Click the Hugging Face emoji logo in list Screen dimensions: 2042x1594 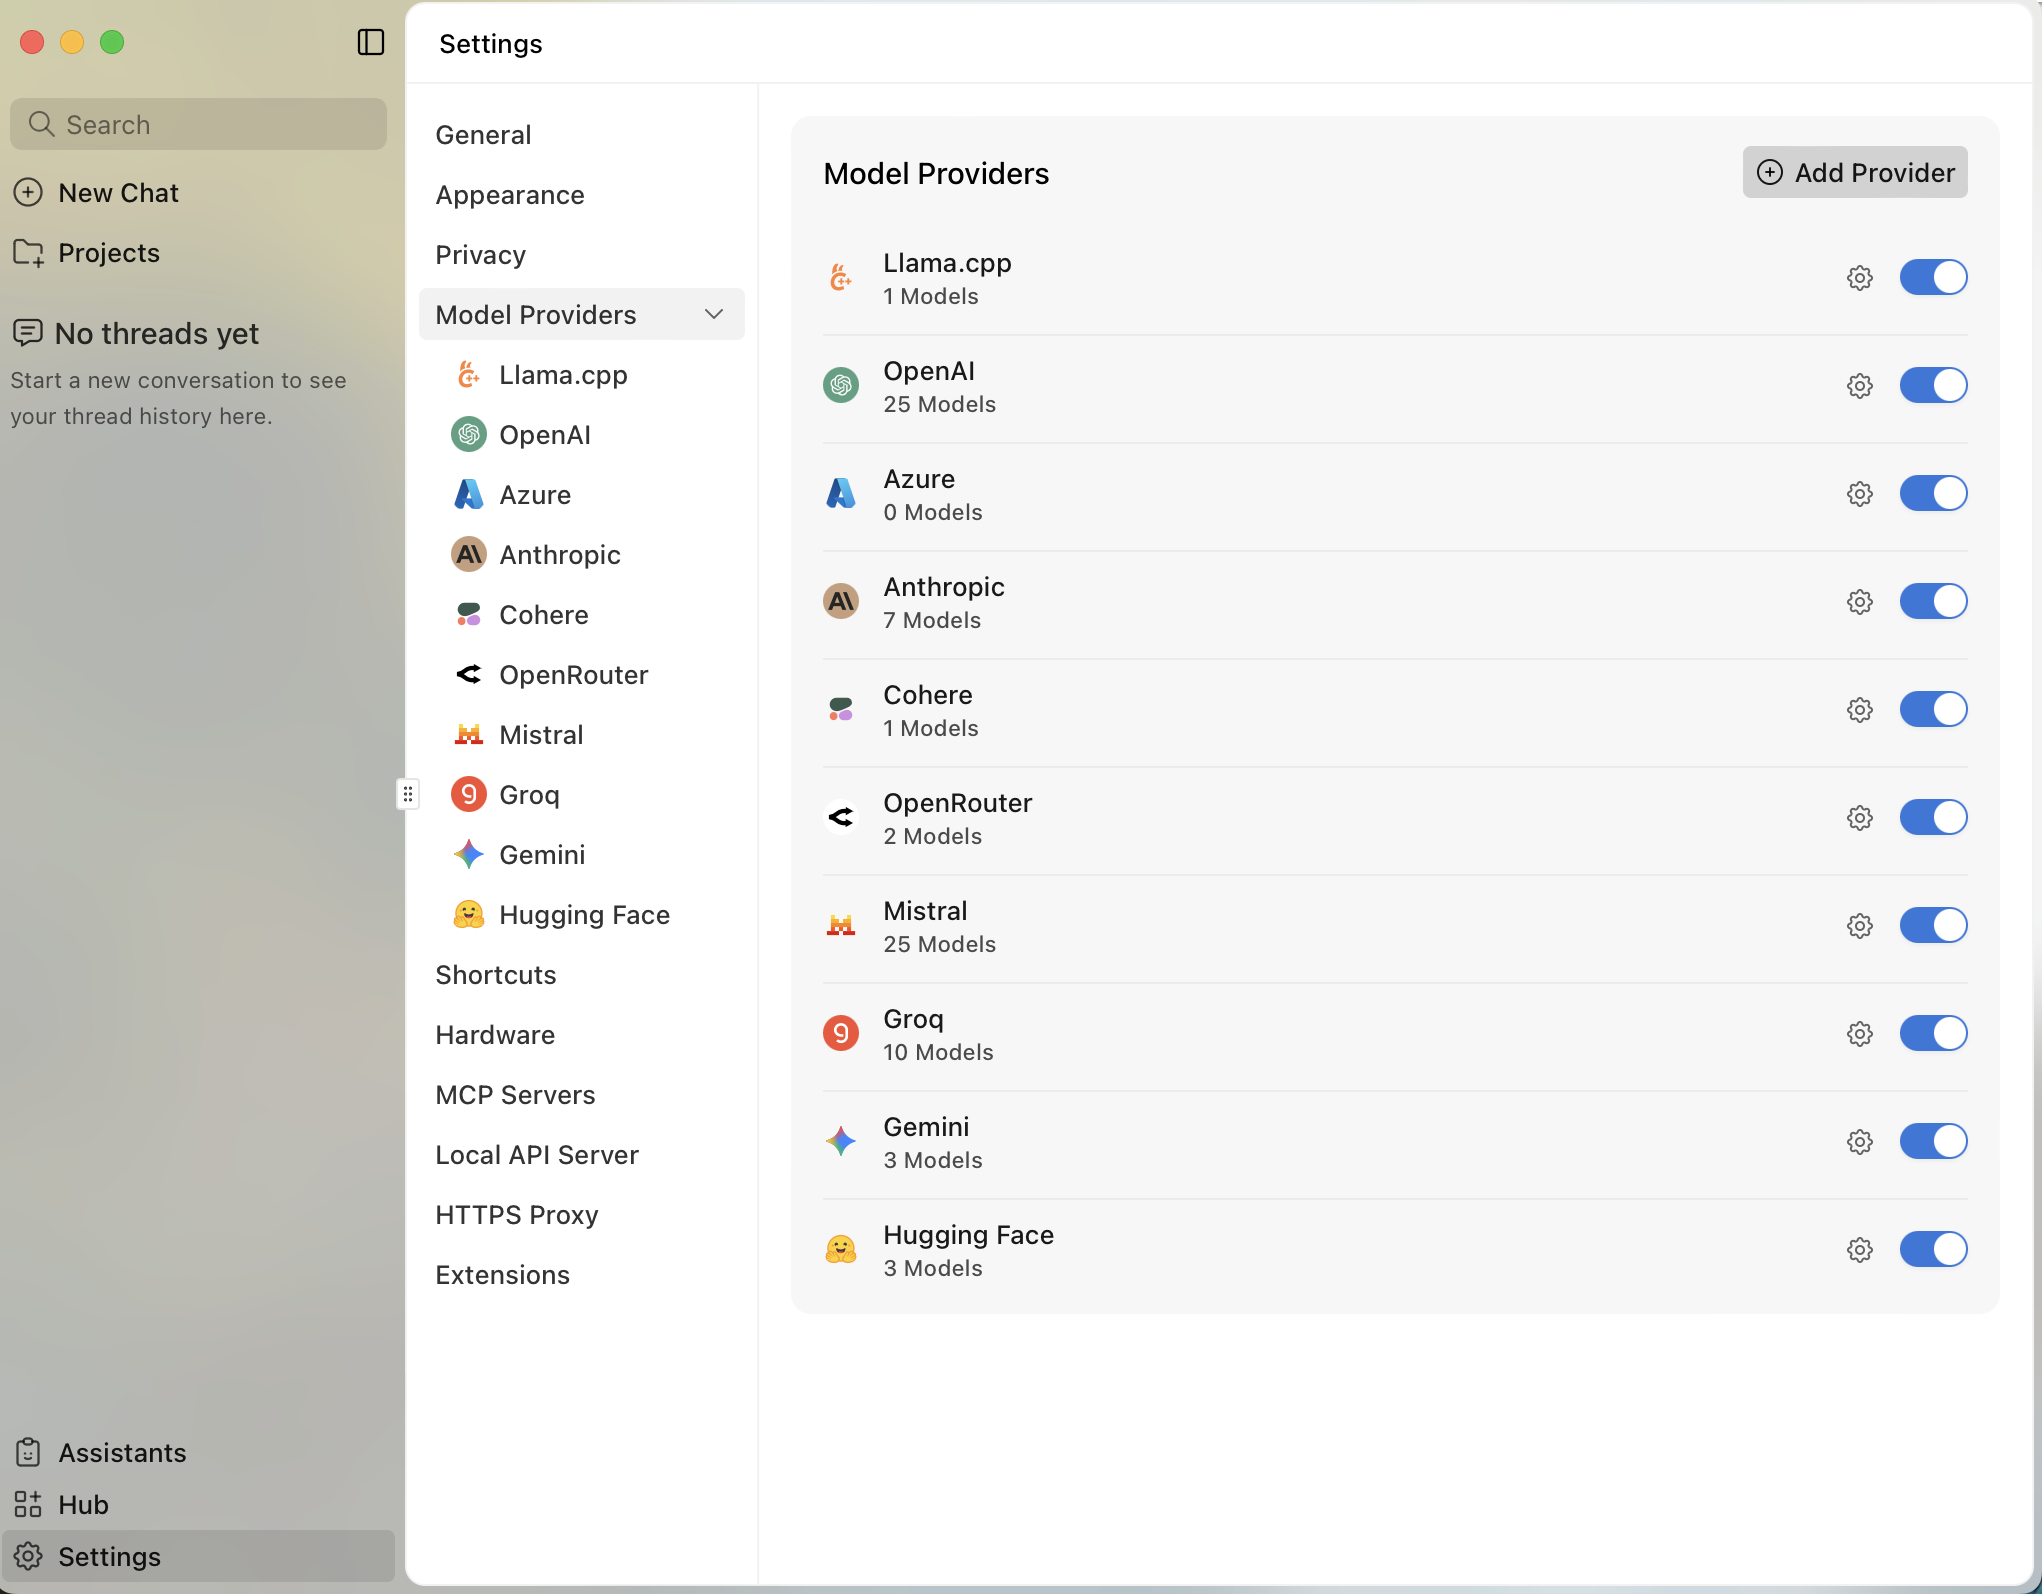pos(841,1249)
